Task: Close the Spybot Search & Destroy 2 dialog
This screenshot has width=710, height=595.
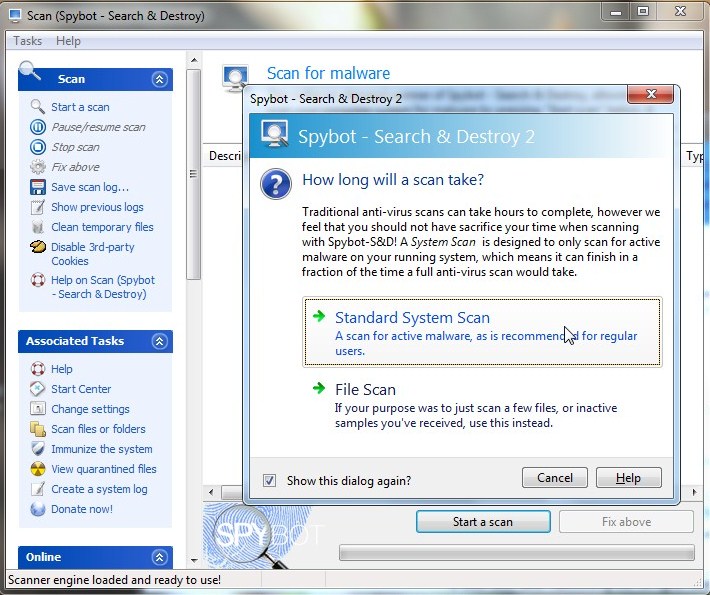Action: 651,94
